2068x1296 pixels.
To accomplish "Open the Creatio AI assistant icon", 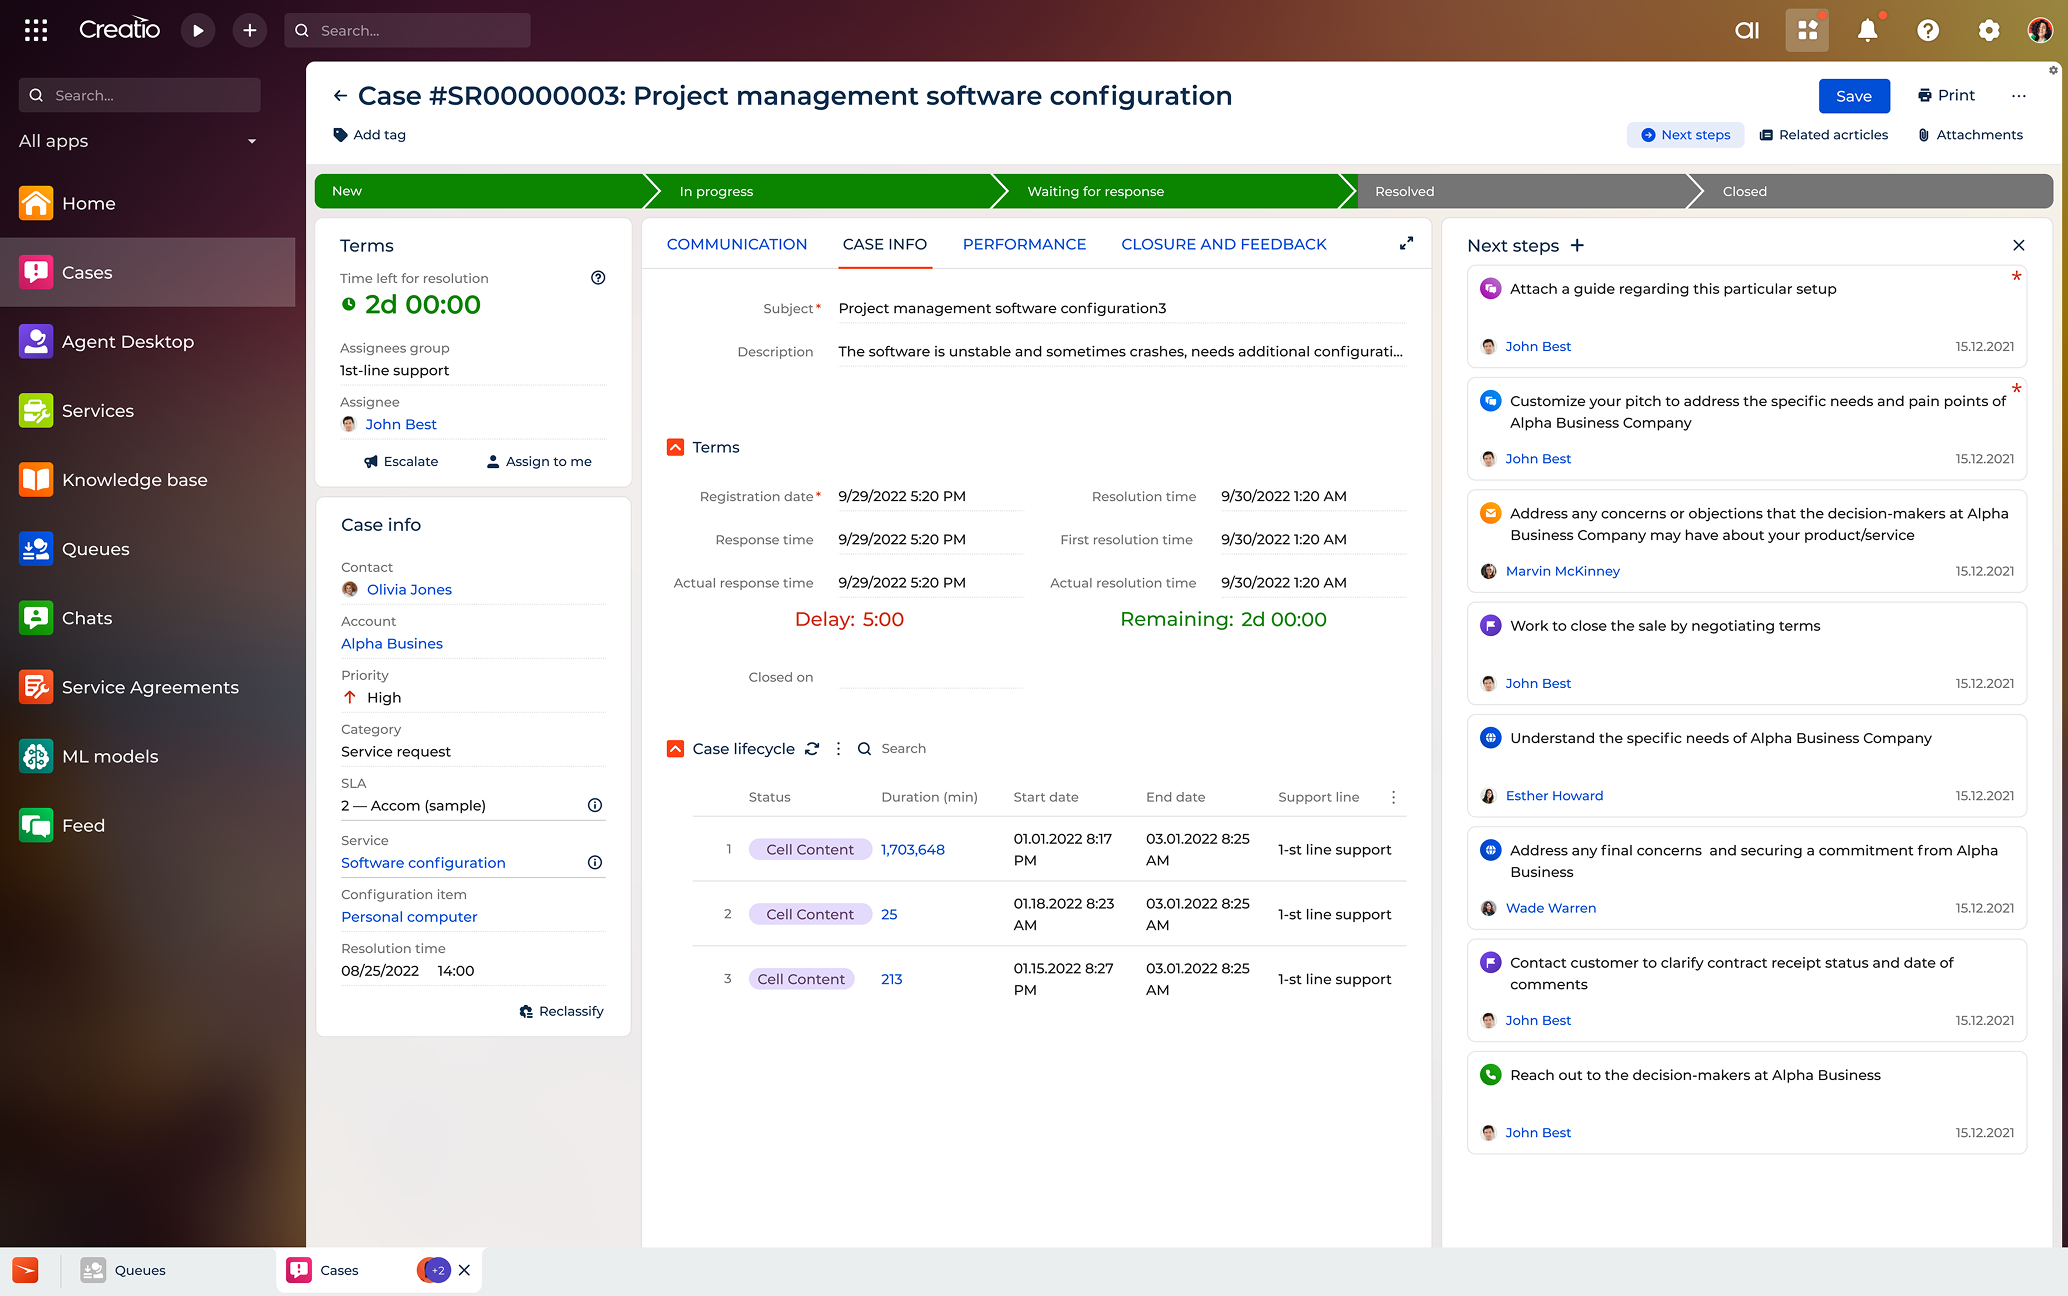I will 1746,30.
